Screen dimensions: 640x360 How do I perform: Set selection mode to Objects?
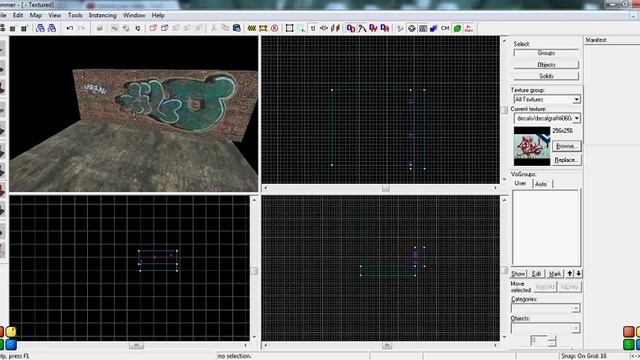pos(546,64)
